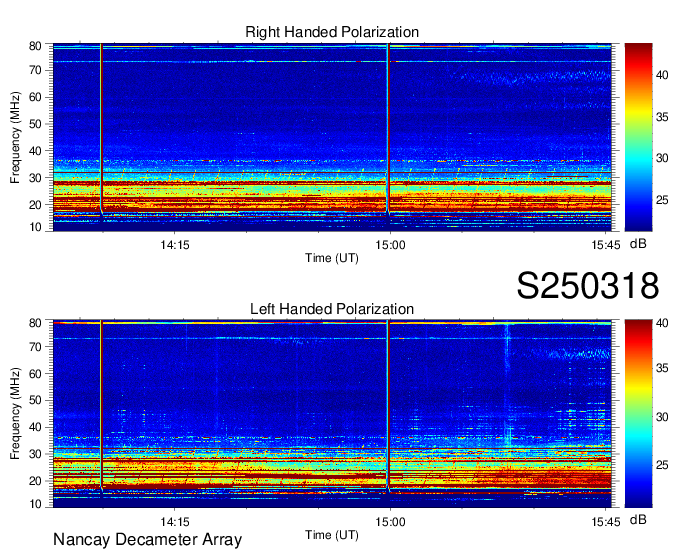680x552 pixels.
Task: Click the "Nancay Decameter Array" caption
Action: (x=147, y=540)
